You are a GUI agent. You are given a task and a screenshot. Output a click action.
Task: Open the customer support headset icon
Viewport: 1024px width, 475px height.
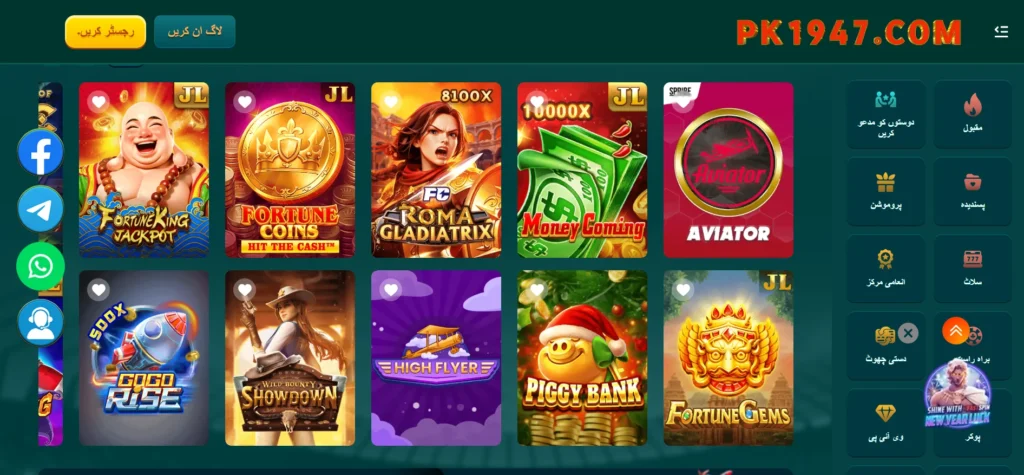pyautogui.click(x=40, y=322)
